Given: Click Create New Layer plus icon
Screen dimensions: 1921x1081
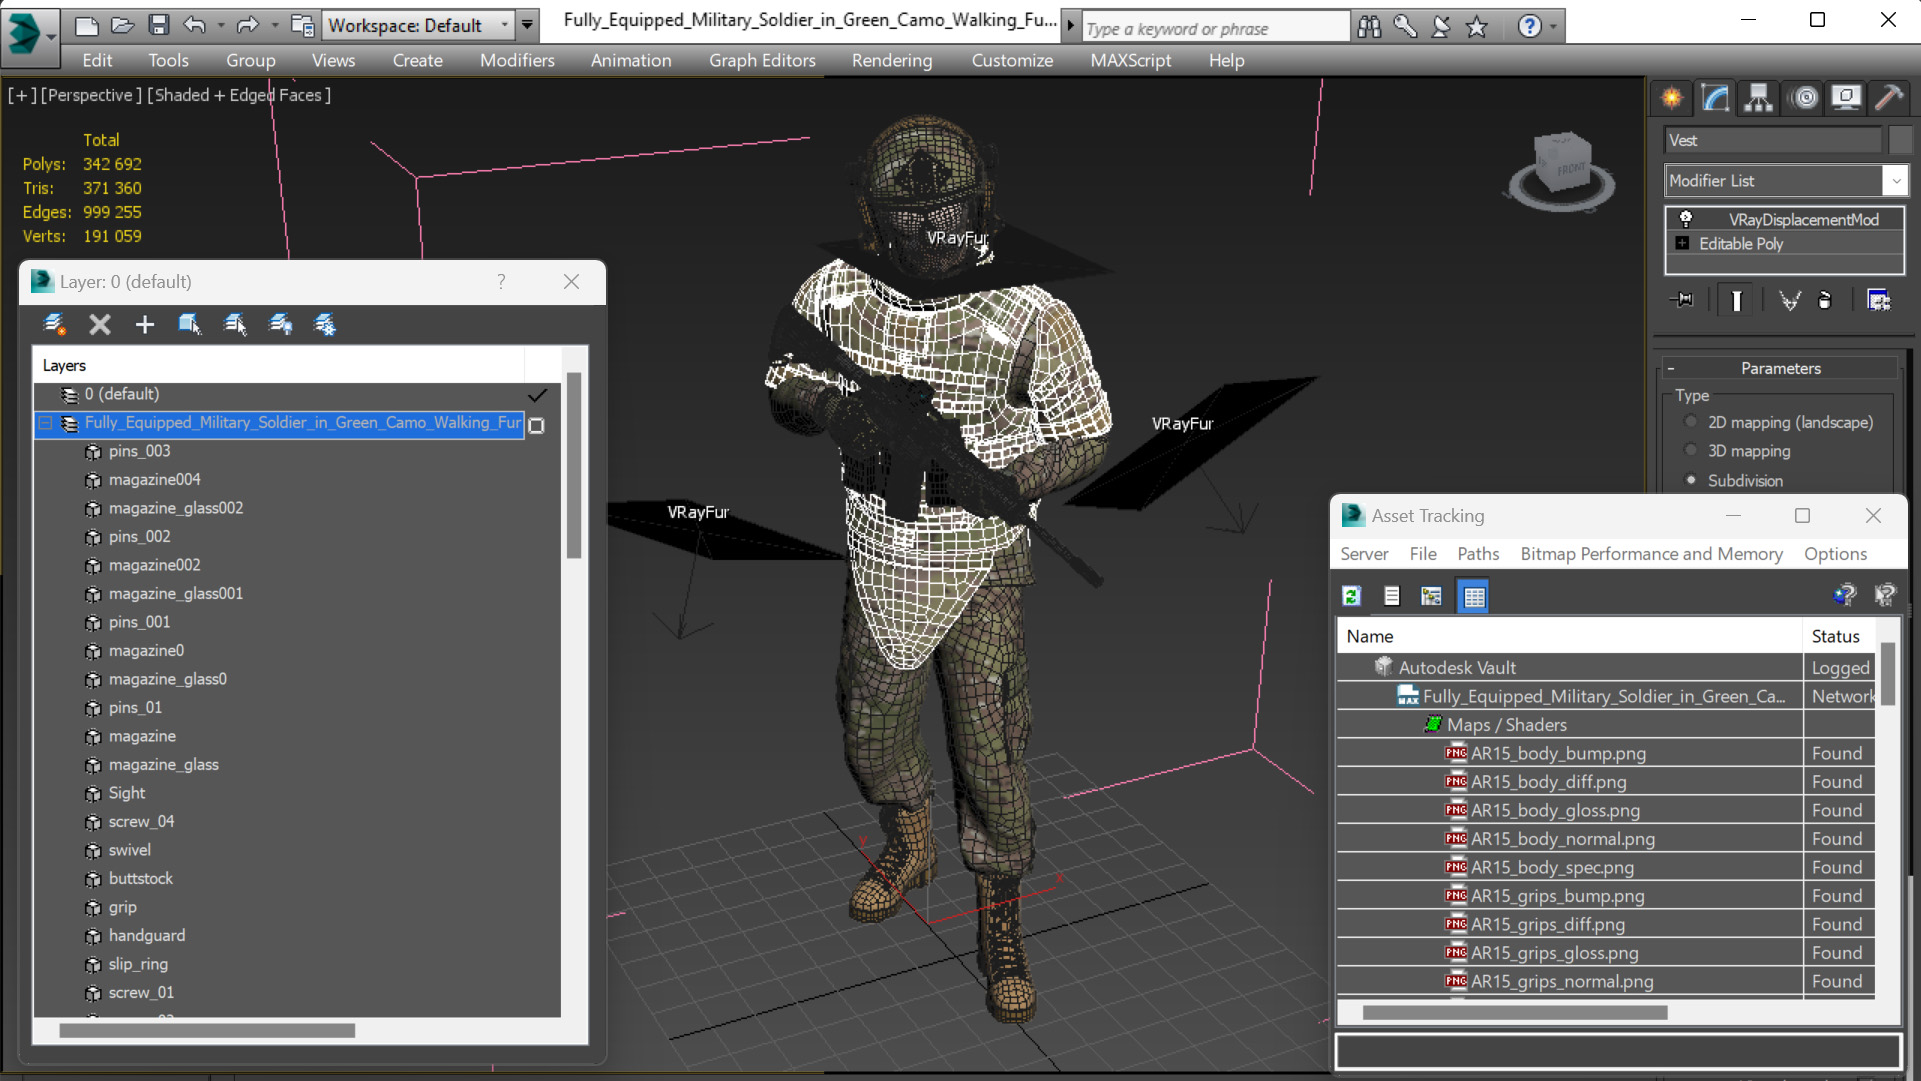Looking at the screenshot, I should [x=145, y=324].
